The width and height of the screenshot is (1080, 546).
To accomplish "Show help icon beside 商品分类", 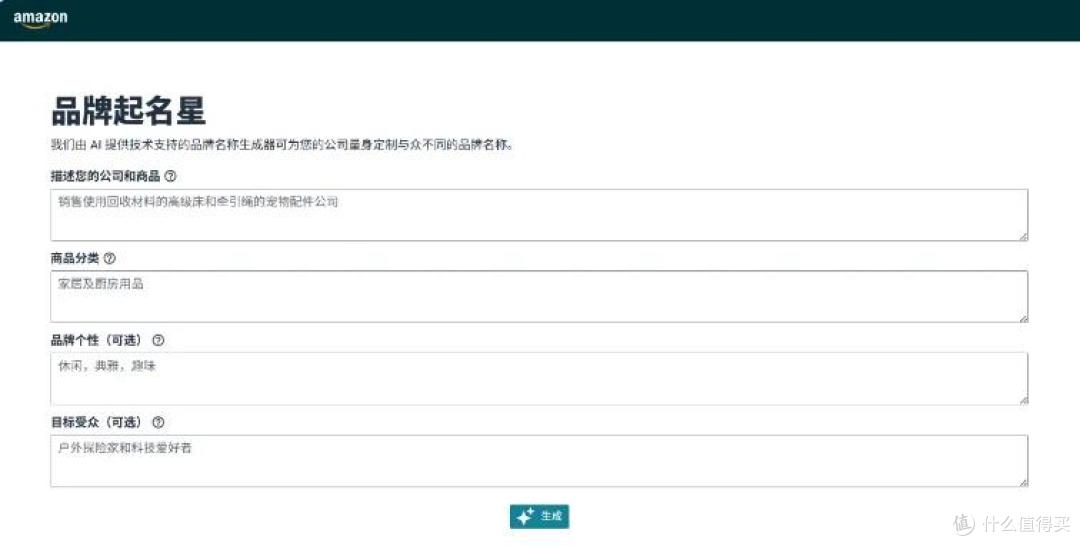I will point(110,258).
